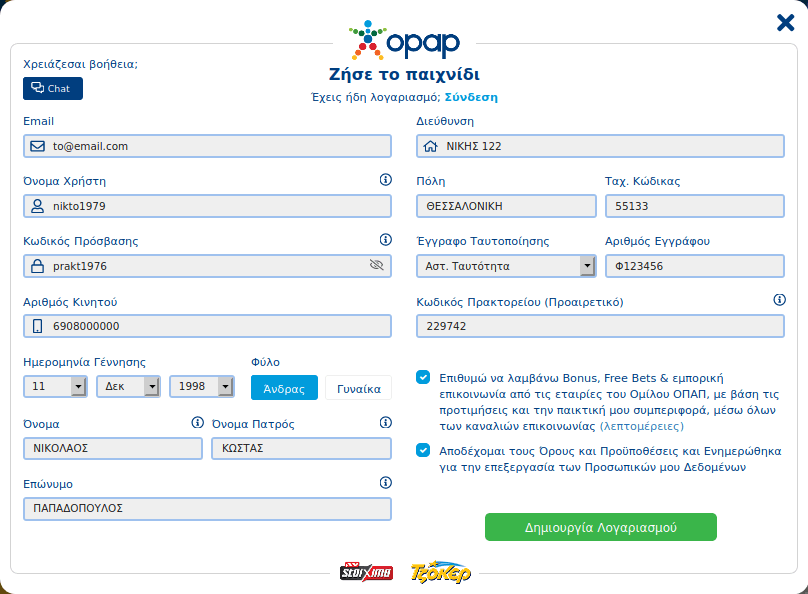Click the Χρειάζεσαι βοήθεια; text
Screen dimensions: 808x594
tap(80, 64)
